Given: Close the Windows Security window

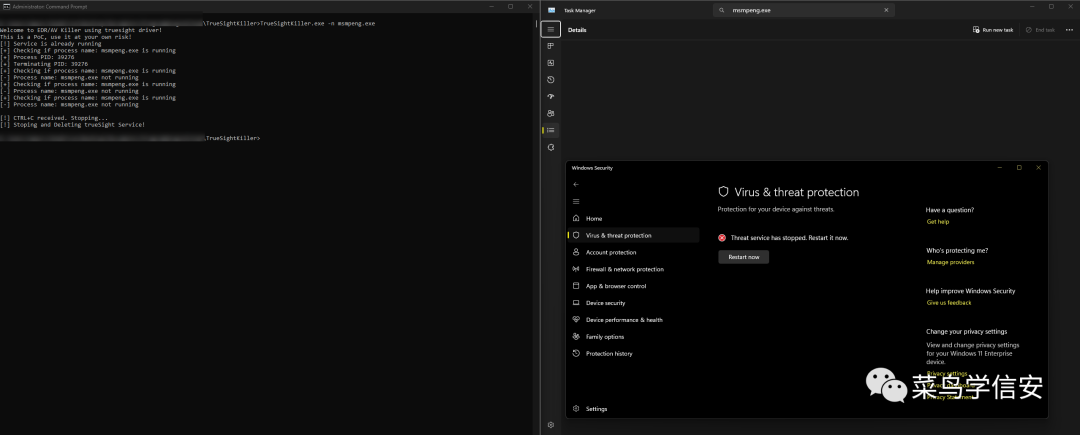Looking at the screenshot, I should (1039, 167).
